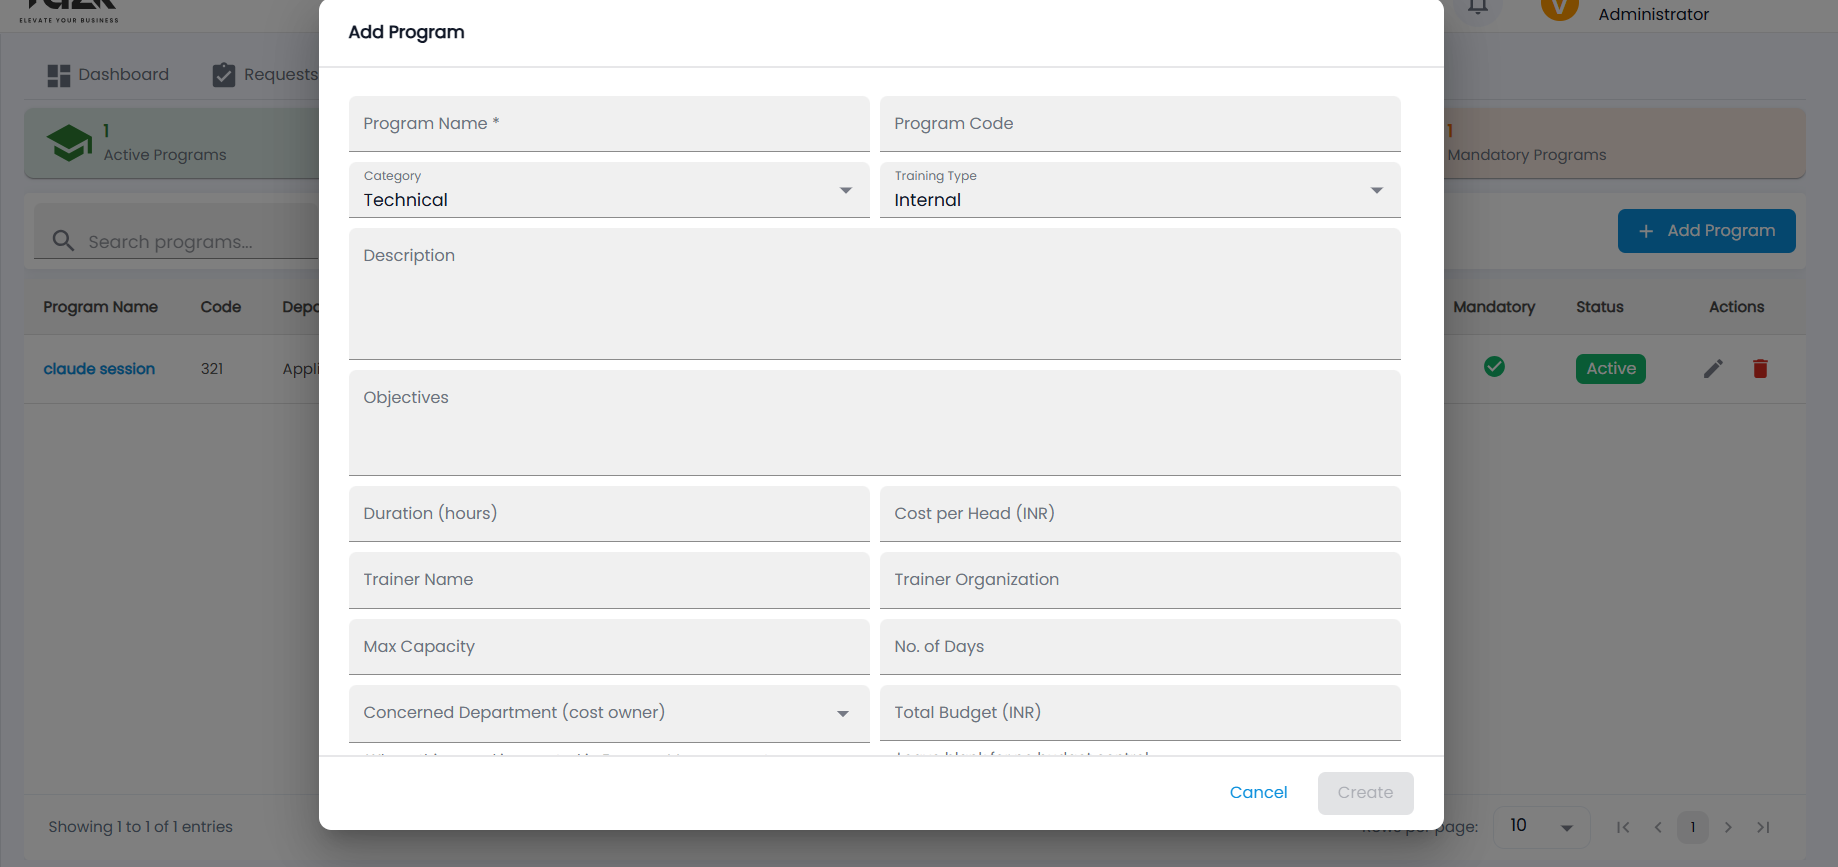Click the Program Name column header

click(x=100, y=307)
